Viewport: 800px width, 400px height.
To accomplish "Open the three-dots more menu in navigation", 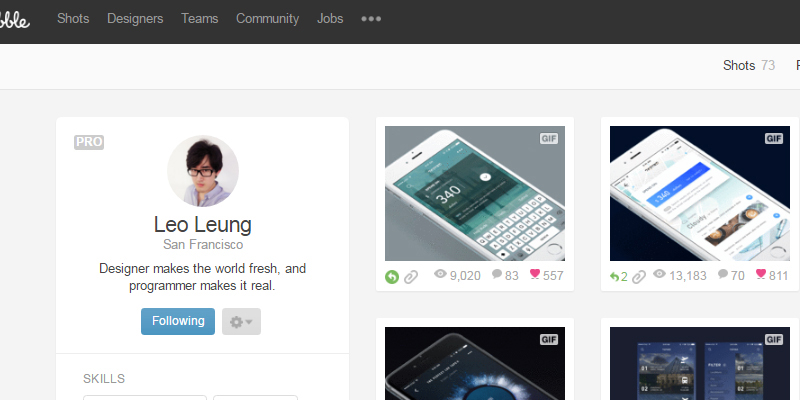I will [371, 19].
